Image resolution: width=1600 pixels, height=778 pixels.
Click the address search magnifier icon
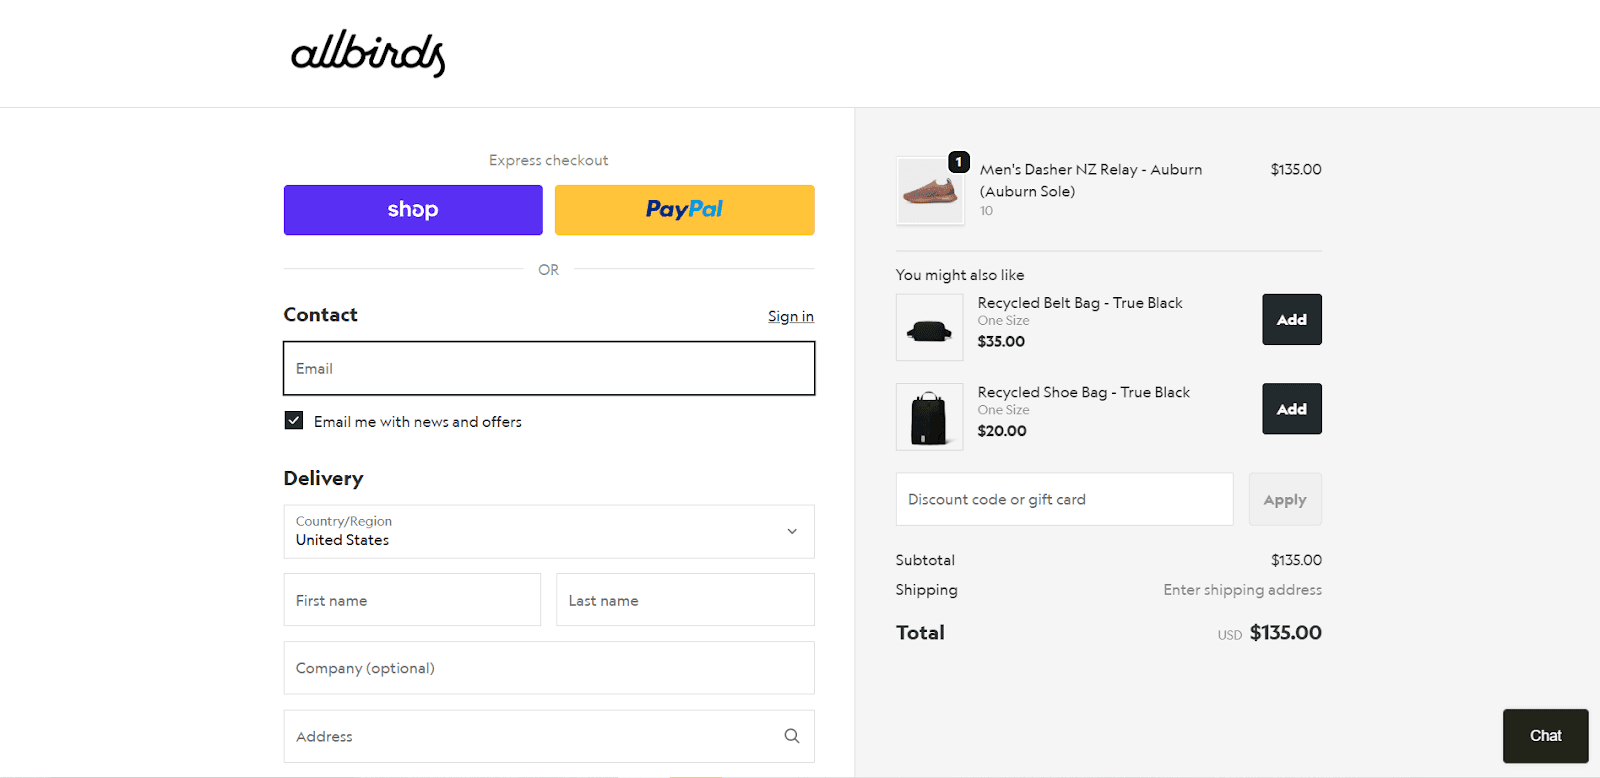(x=792, y=736)
